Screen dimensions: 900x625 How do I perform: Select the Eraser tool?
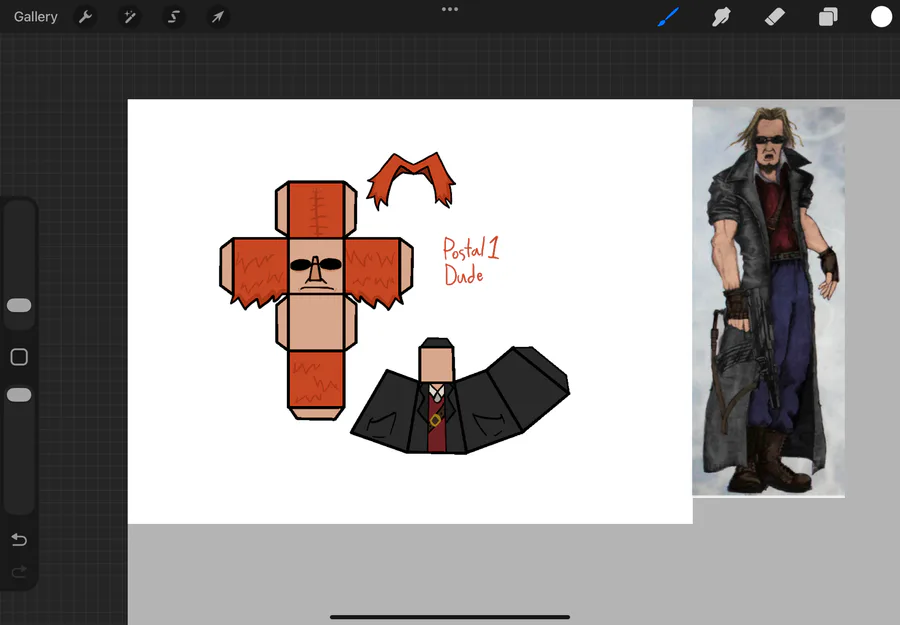point(774,17)
